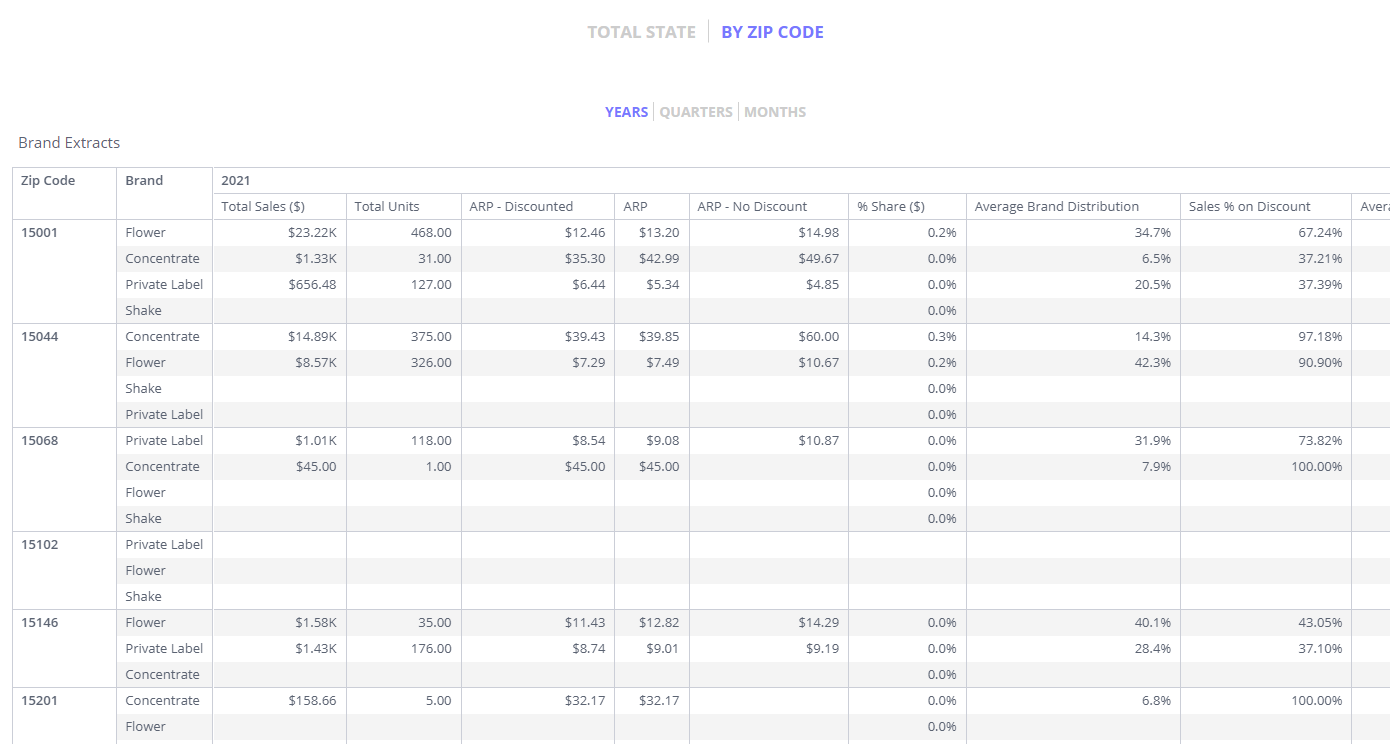Screen dimensions: 1392x744
Task: Click the Average Brand Distribution header
Action: pos(1057,207)
